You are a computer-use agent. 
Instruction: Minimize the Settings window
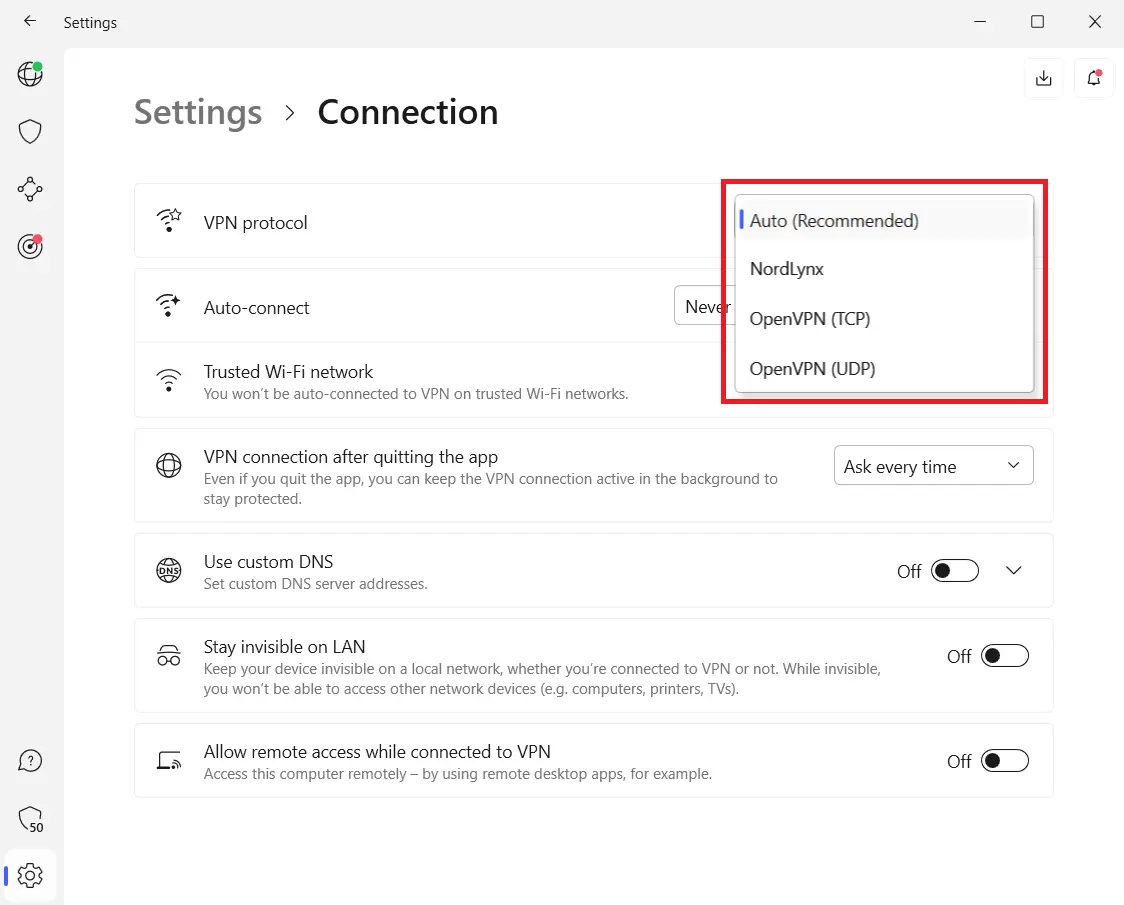pos(980,22)
